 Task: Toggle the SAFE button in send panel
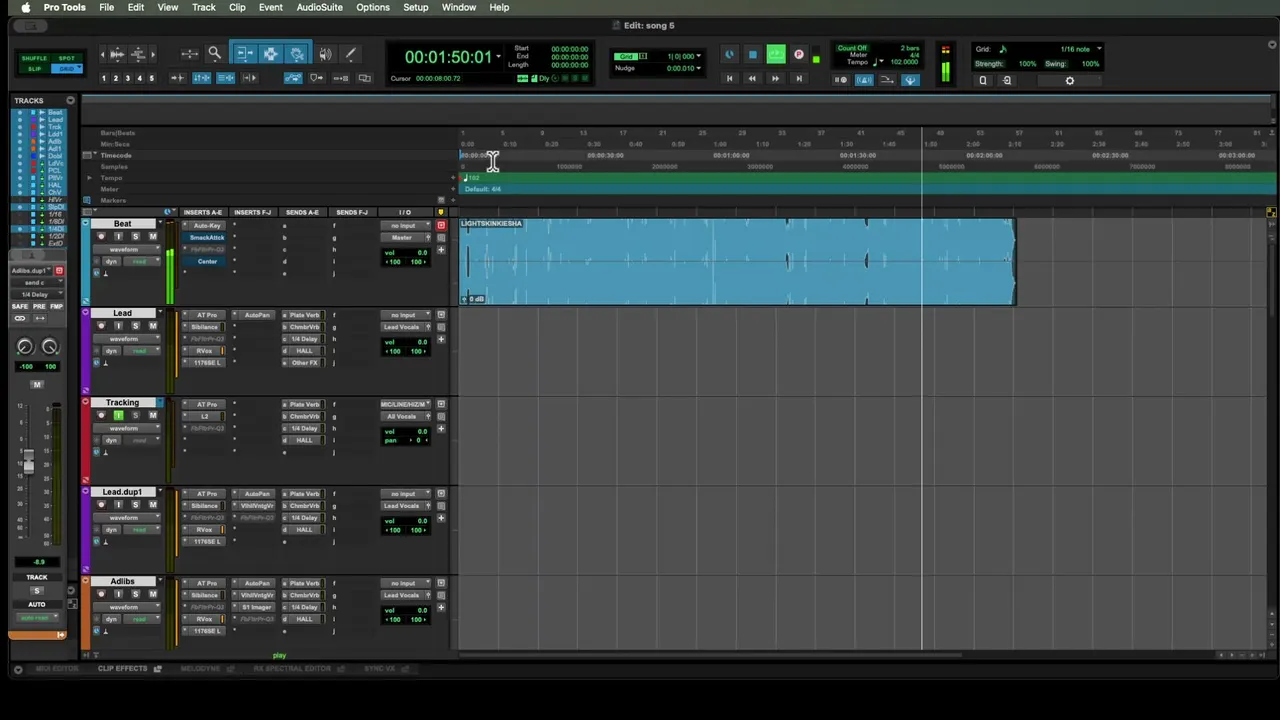[20, 306]
